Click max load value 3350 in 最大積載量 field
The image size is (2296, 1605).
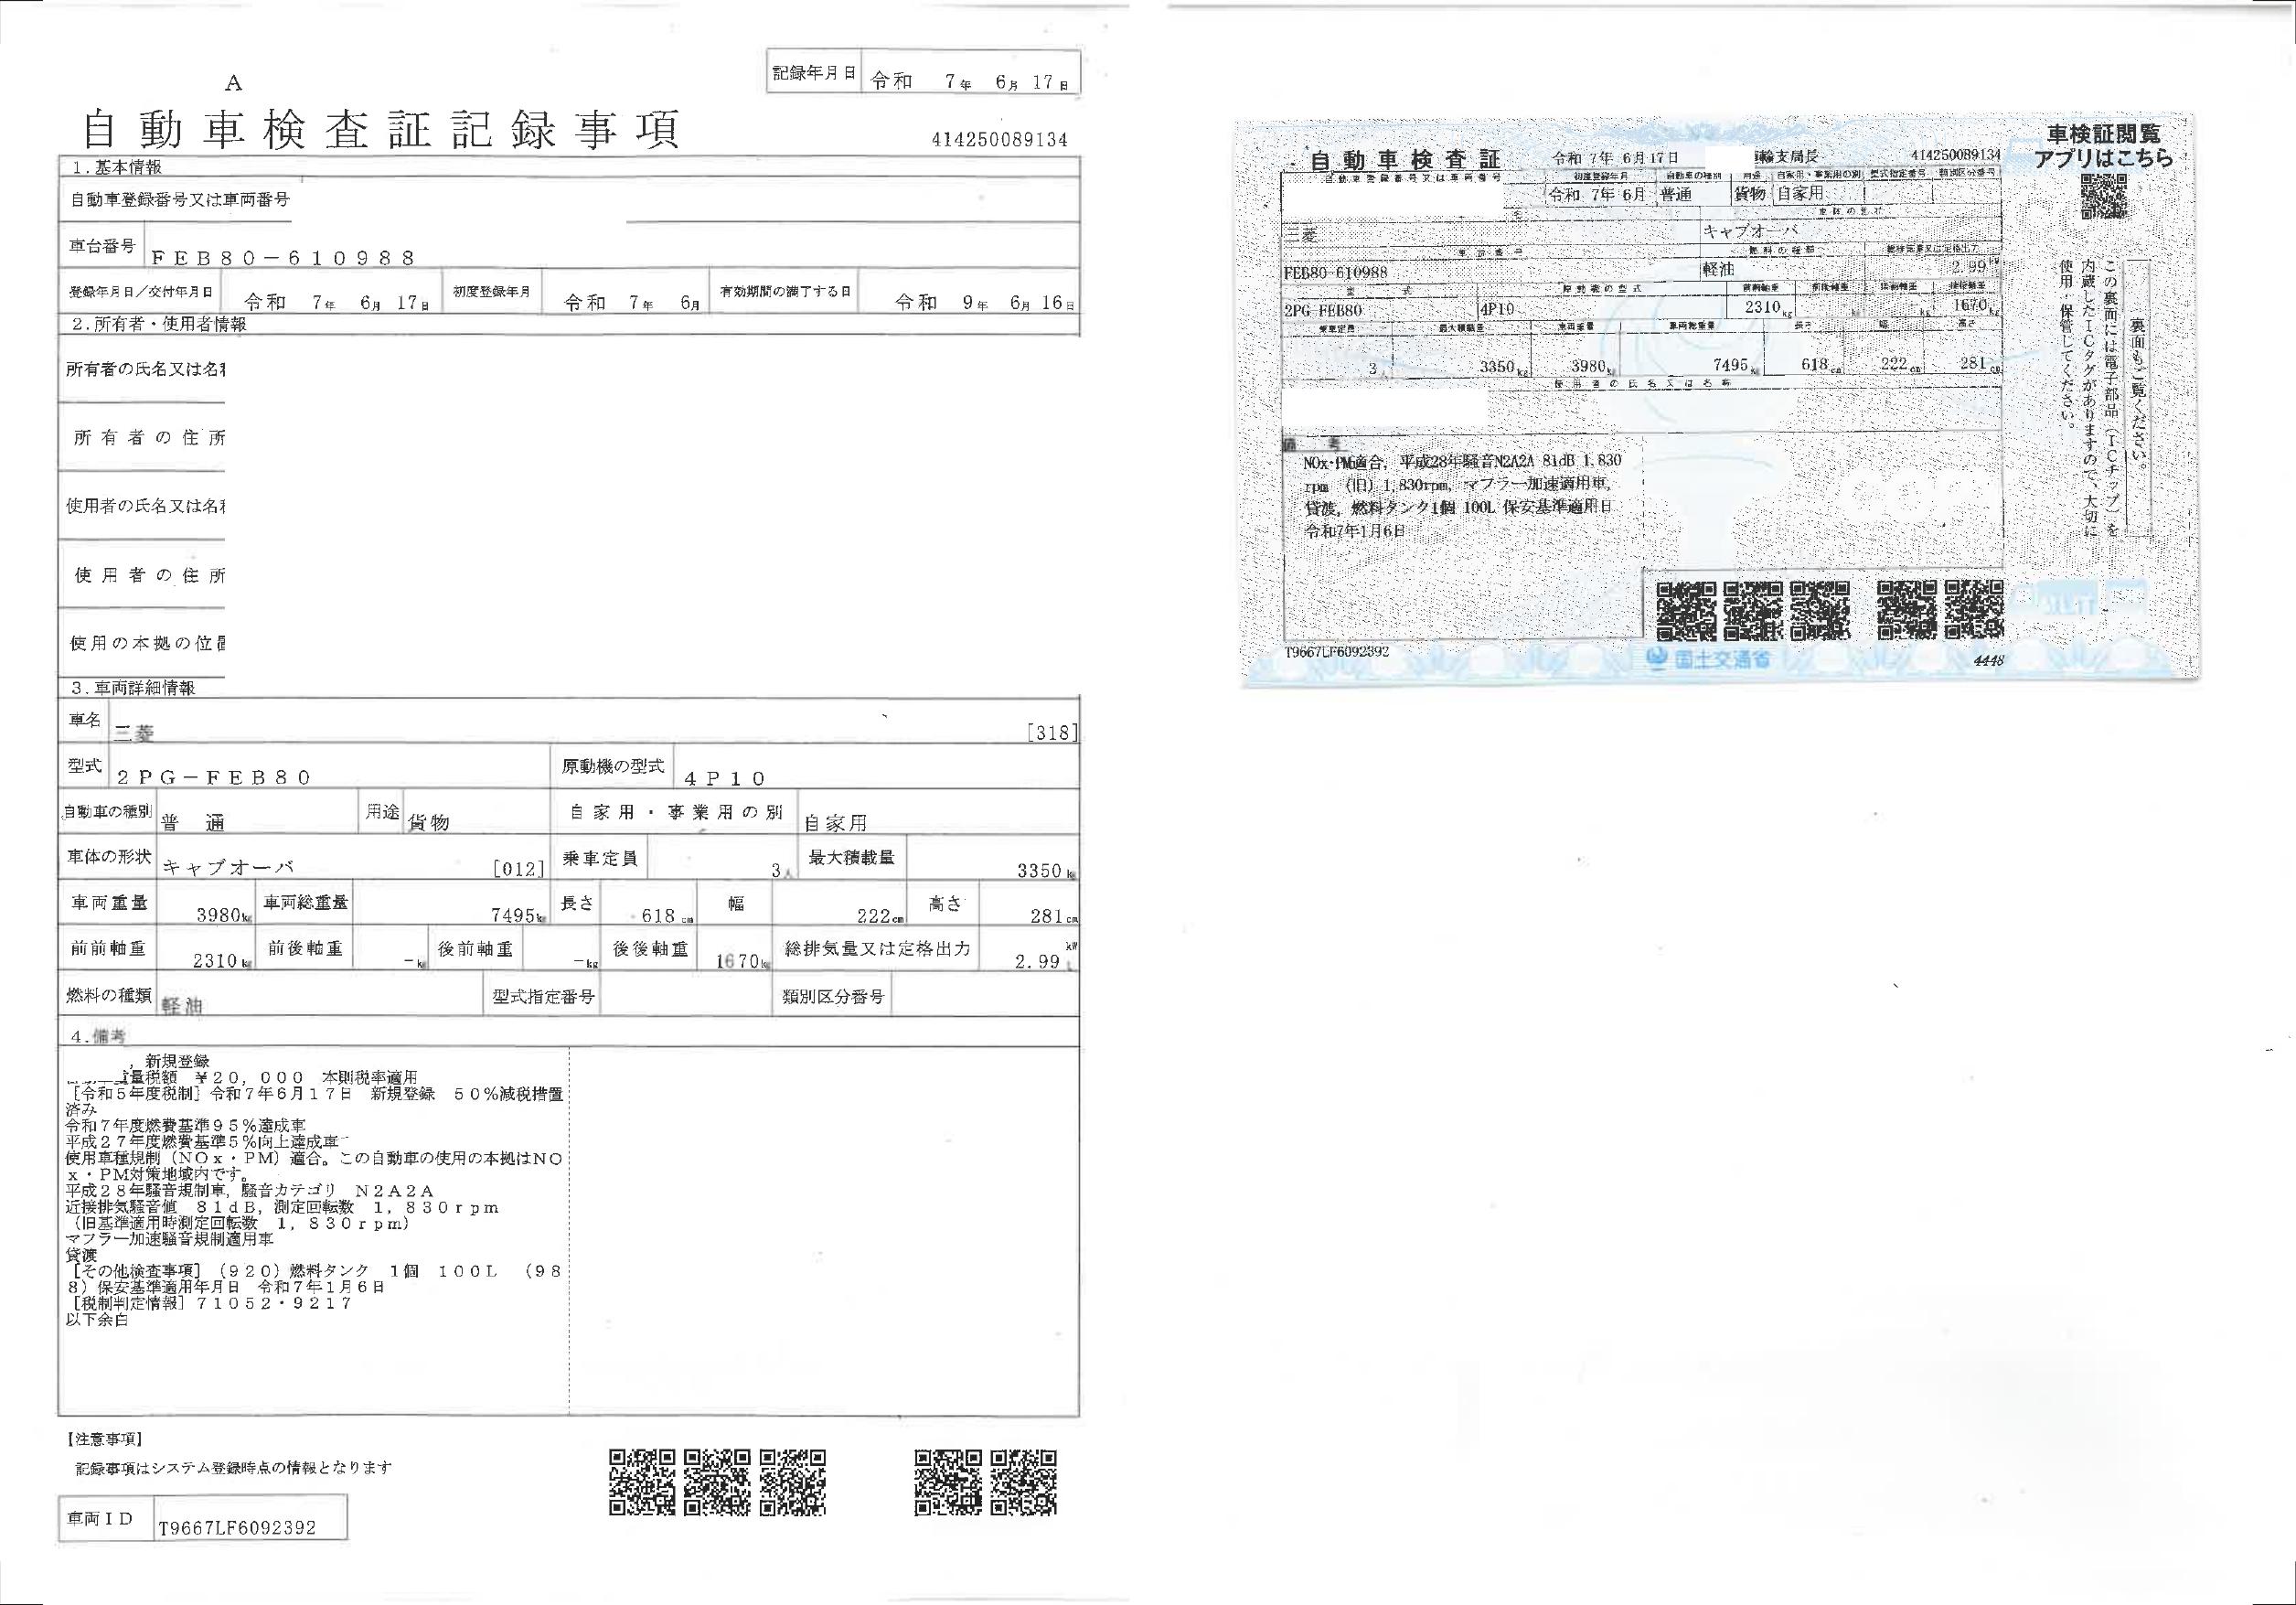coord(1038,870)
